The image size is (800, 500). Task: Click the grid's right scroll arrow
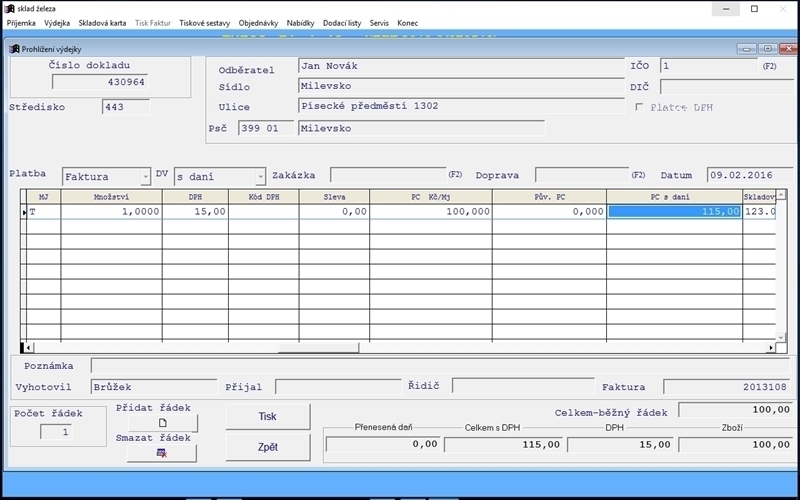tap(770, 347)
